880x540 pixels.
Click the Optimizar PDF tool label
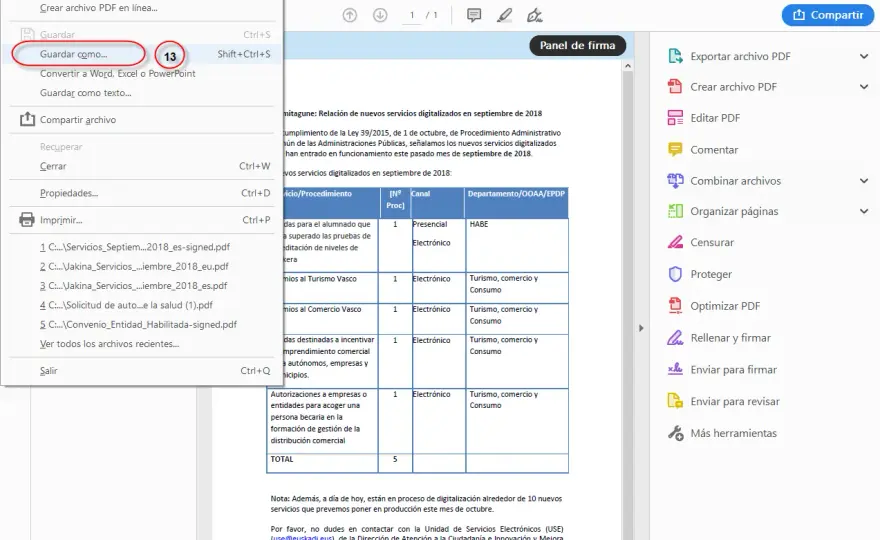(725, 306)
